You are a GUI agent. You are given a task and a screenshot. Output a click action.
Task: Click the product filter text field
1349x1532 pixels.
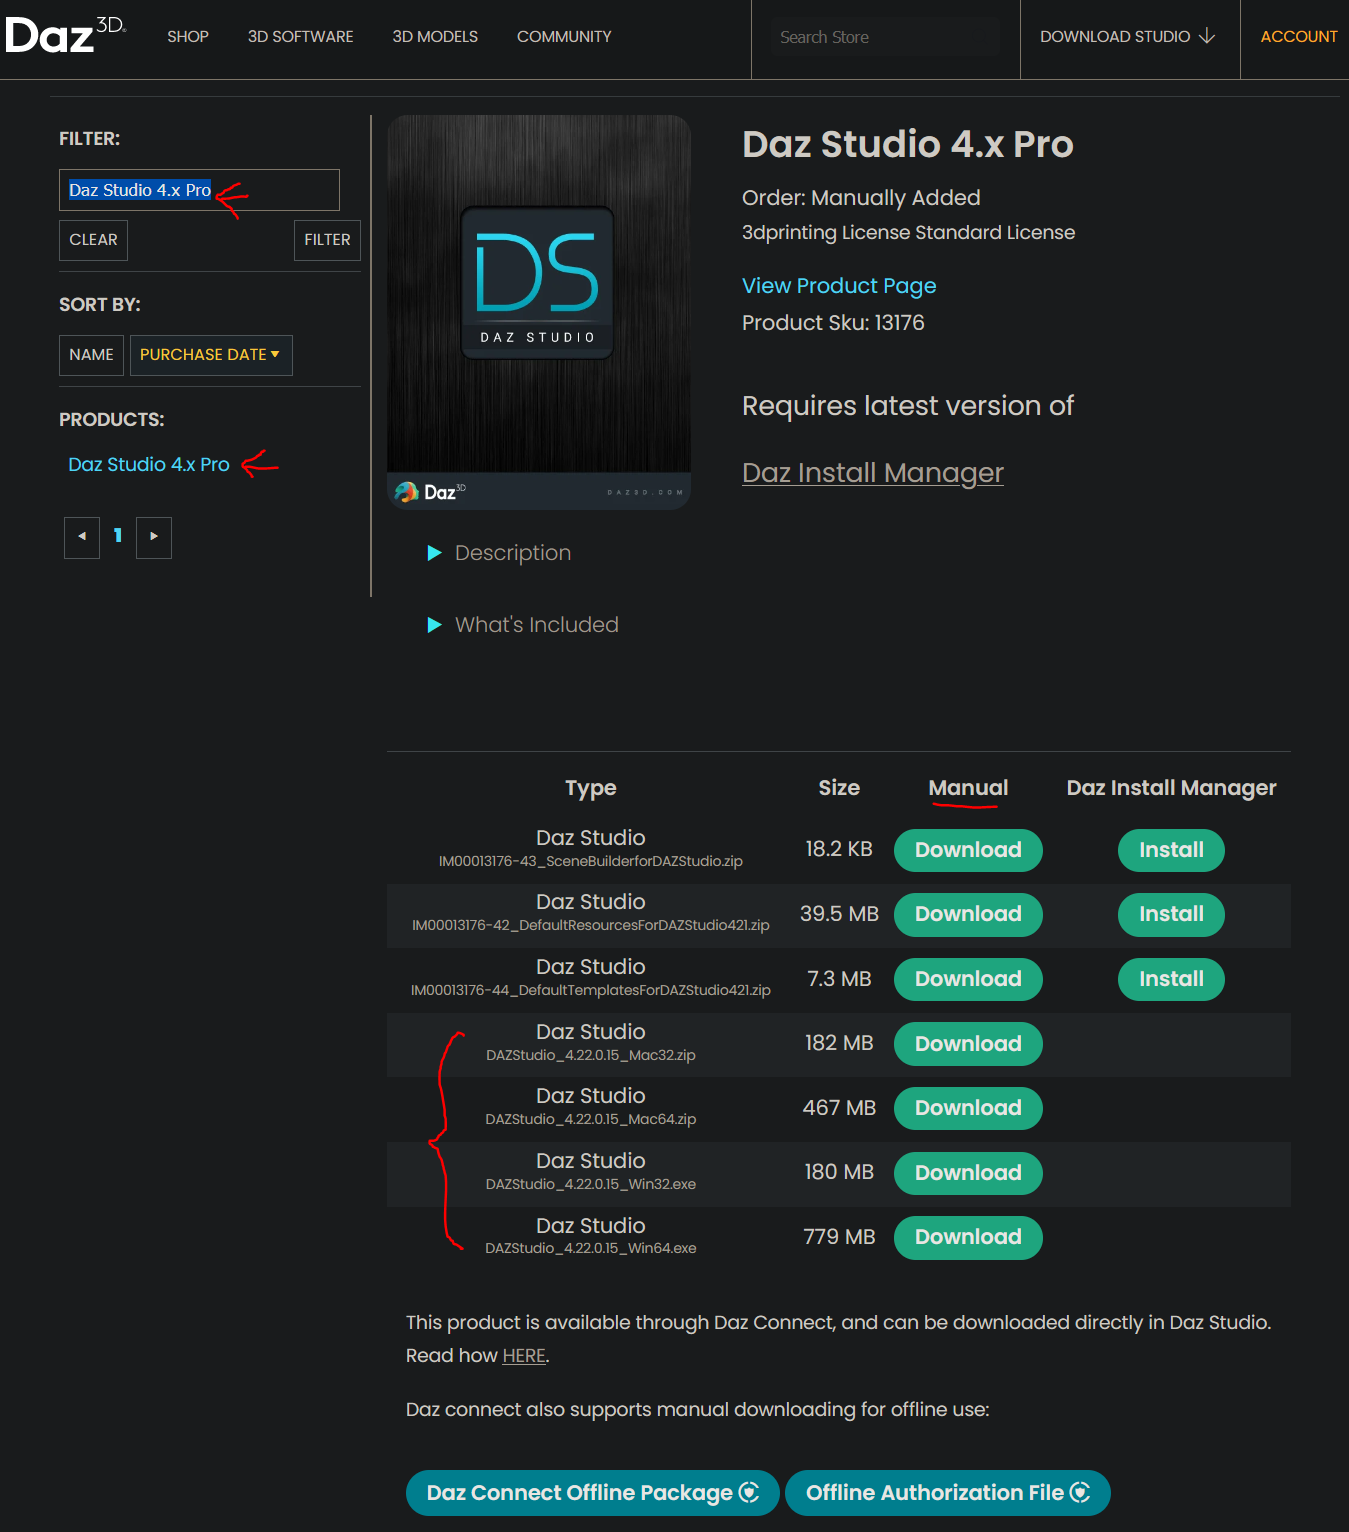[x=199, y=190]
